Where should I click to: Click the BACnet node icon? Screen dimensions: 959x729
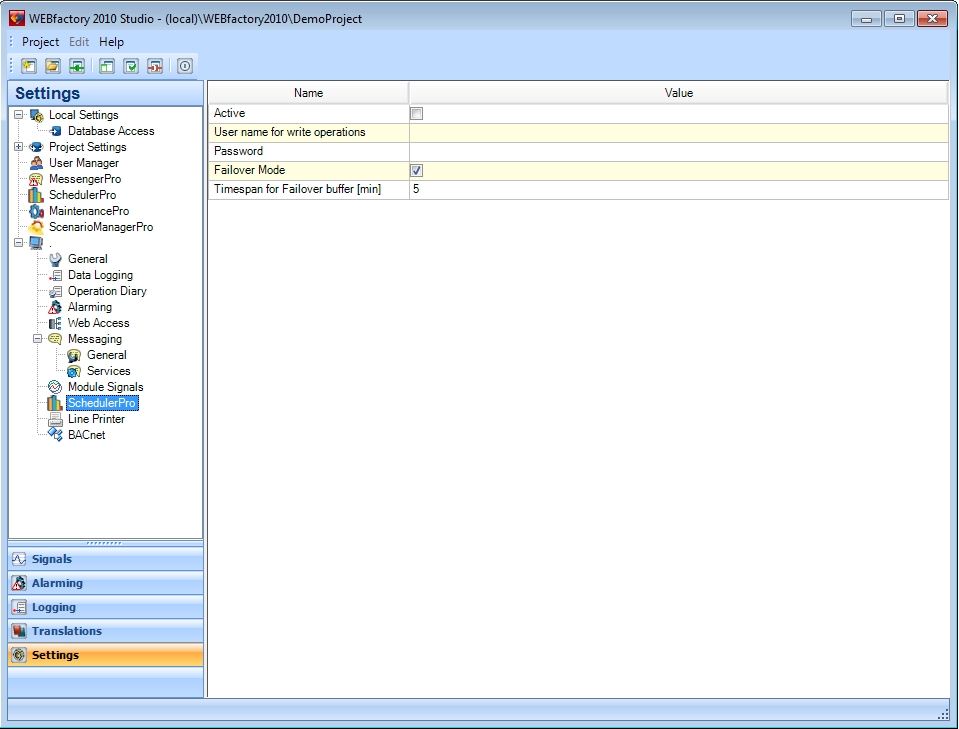(55, 435)
